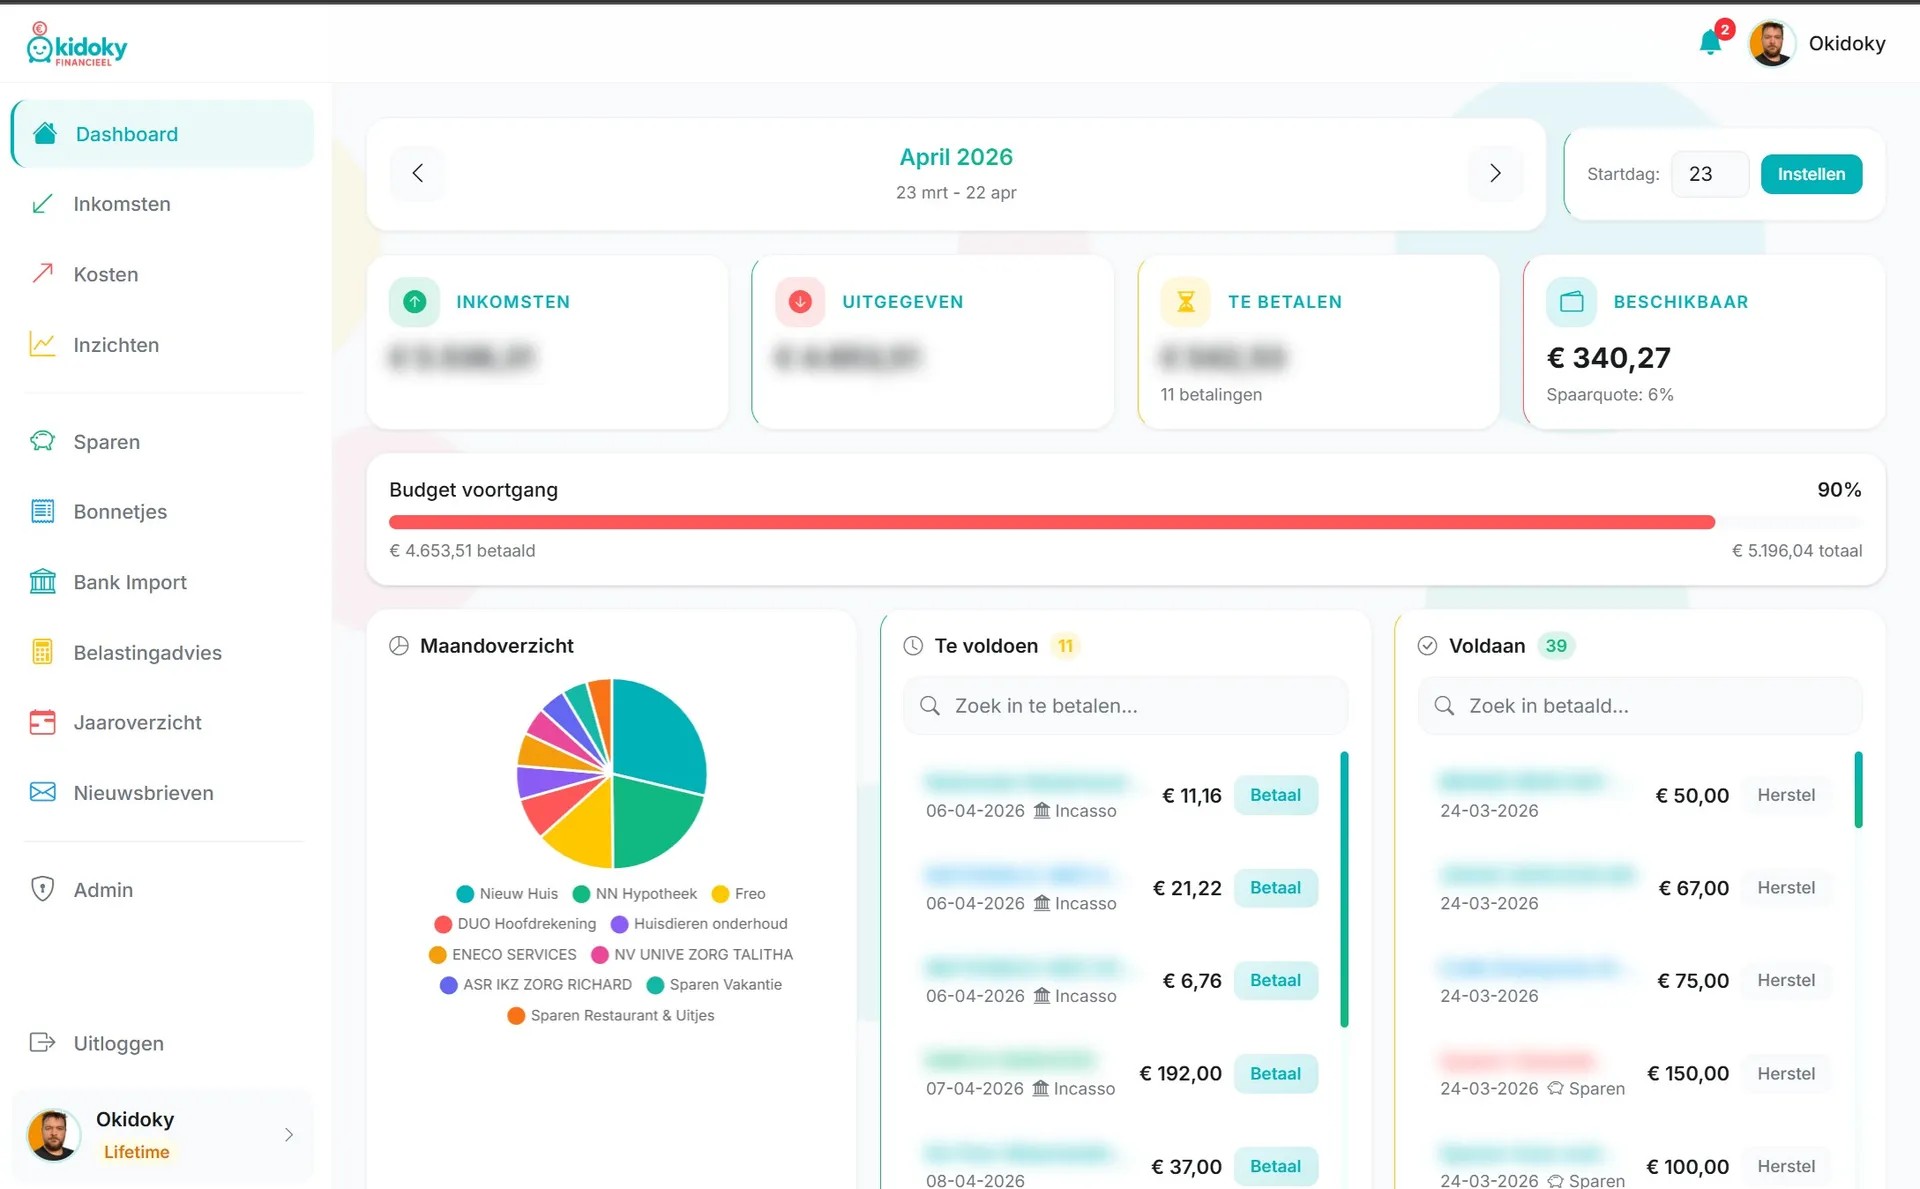Viewport: 1920px width, 1189px height.
Task: Open the Inkomsten menu item
Action: [x=121, y=204]
